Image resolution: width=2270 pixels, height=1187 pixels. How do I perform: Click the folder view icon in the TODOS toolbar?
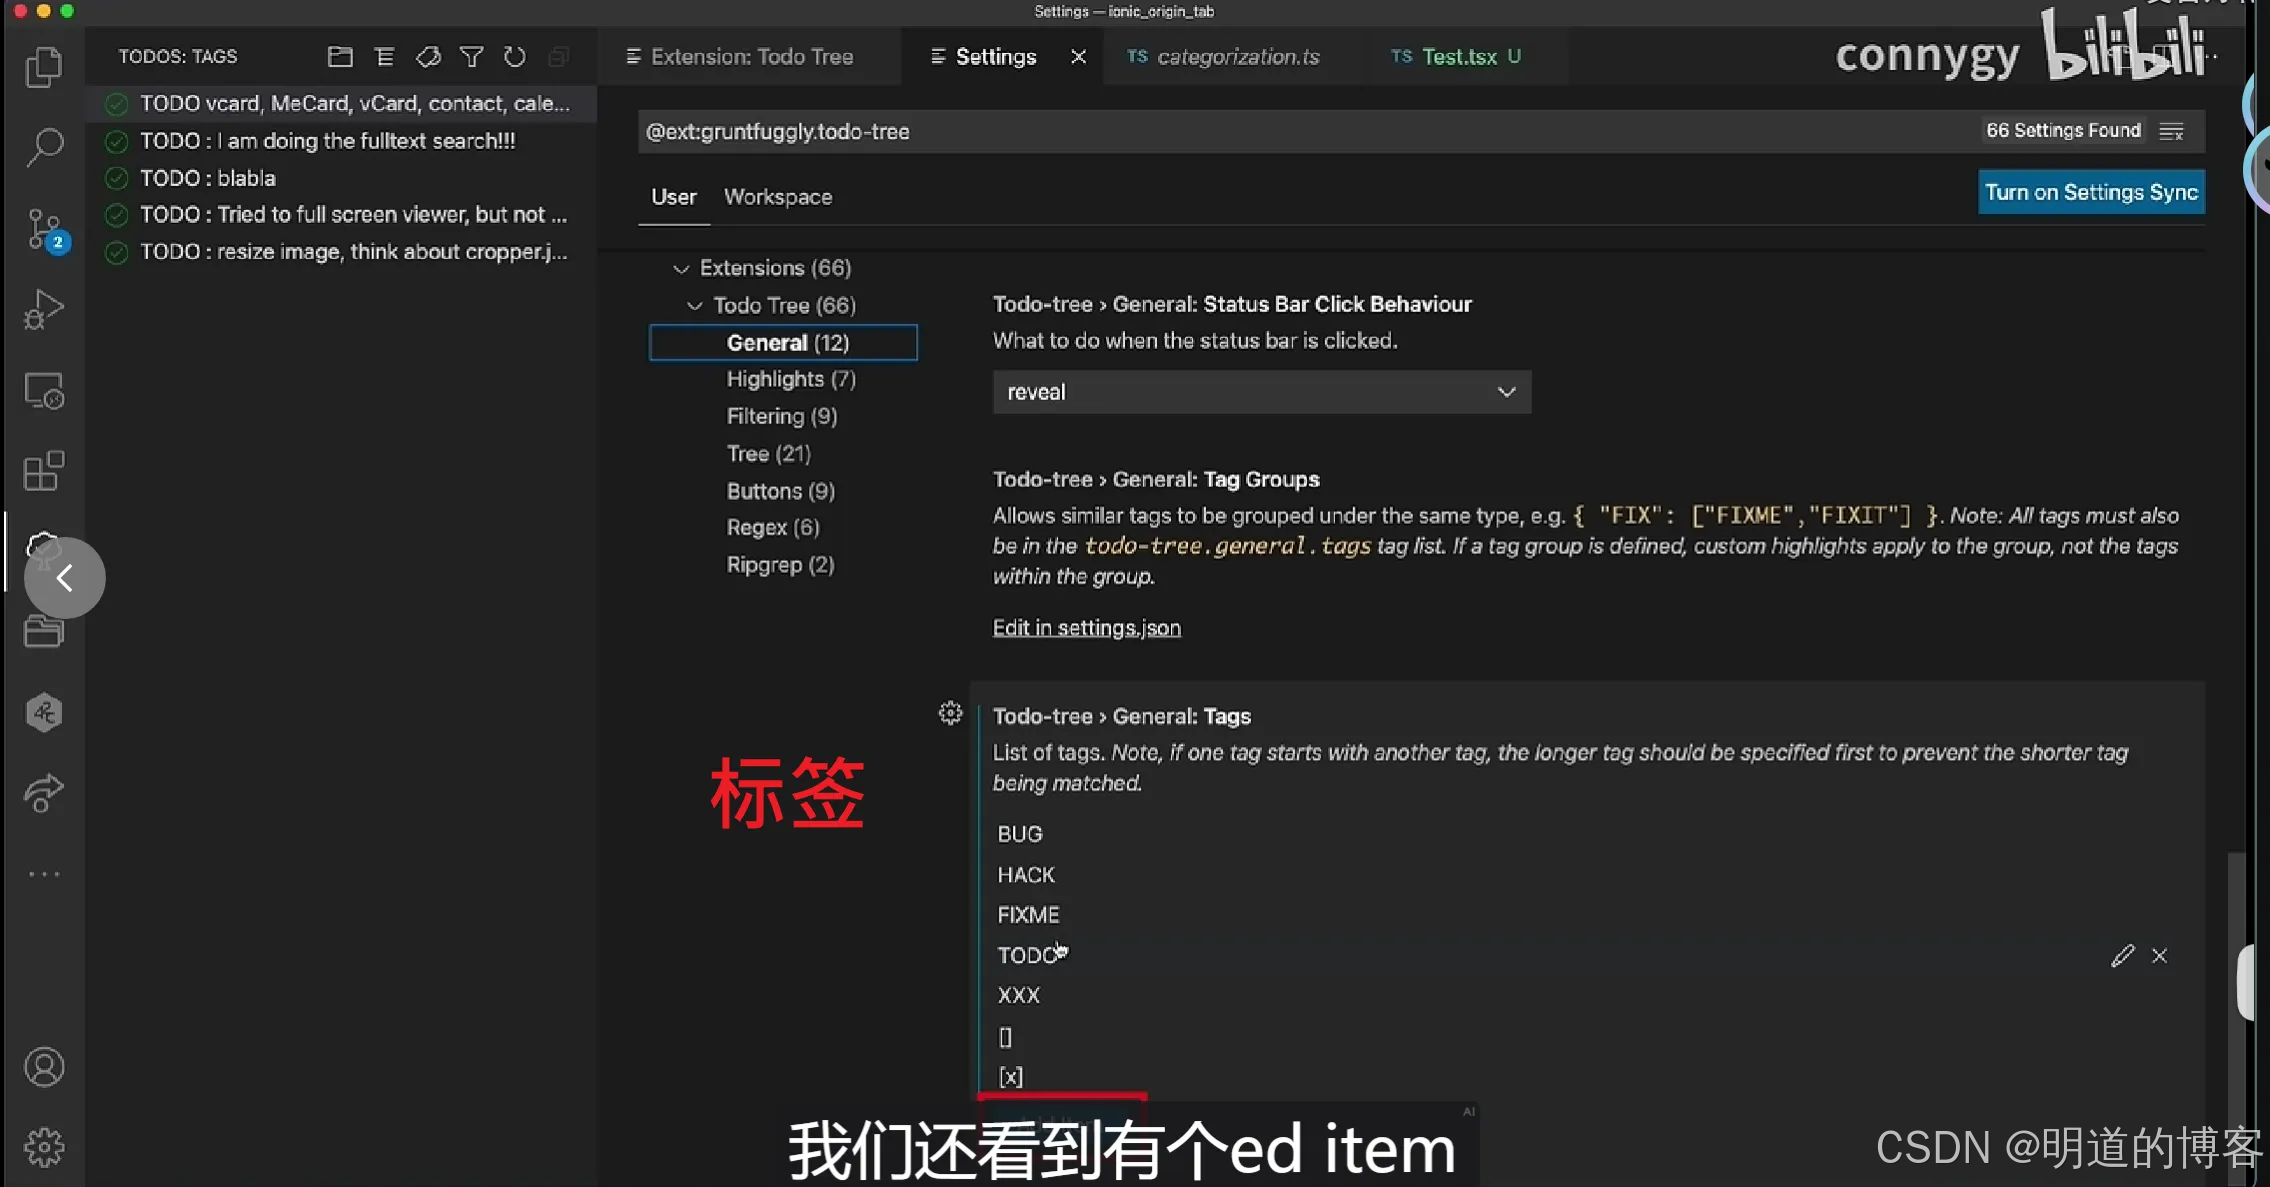[340, 57]
